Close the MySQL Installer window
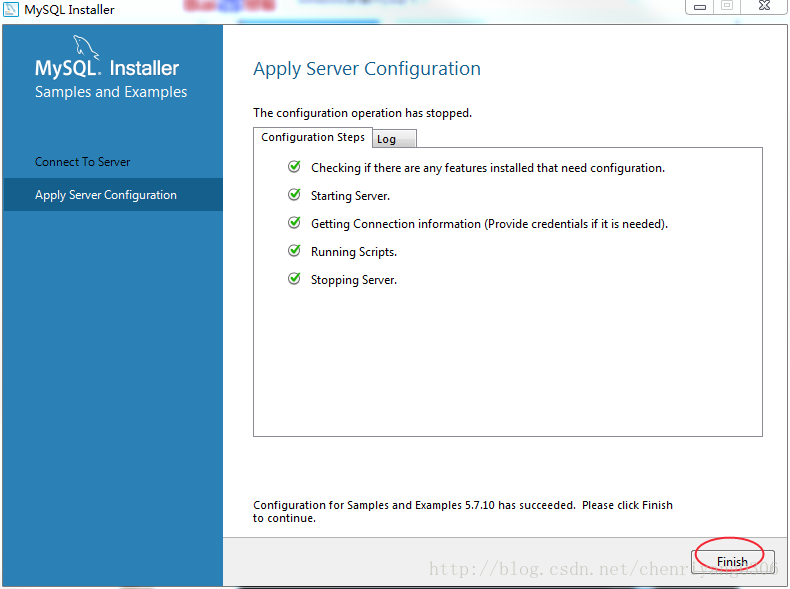Screen dimensions: 790x589 coord(764,6)
